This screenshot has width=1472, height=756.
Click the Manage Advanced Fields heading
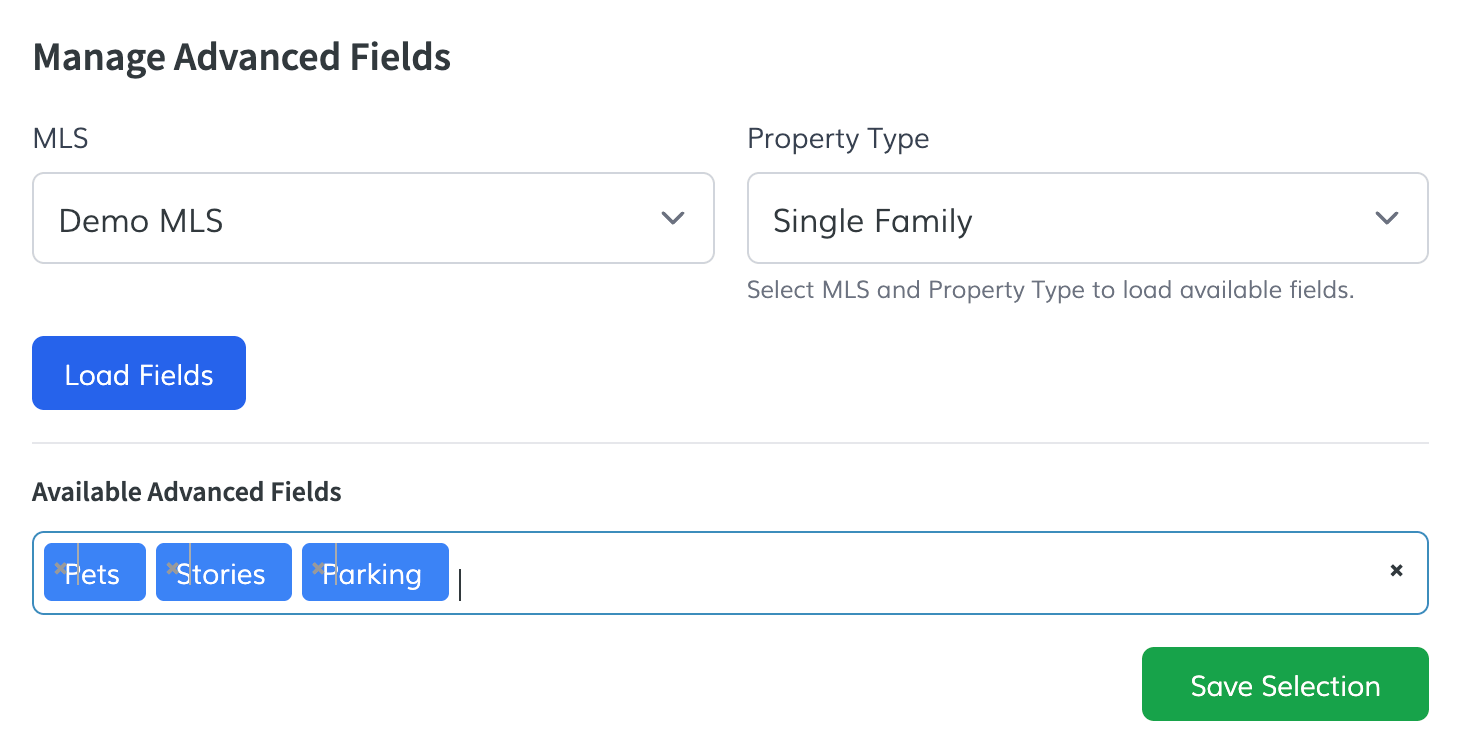click(x=242, y=57)
